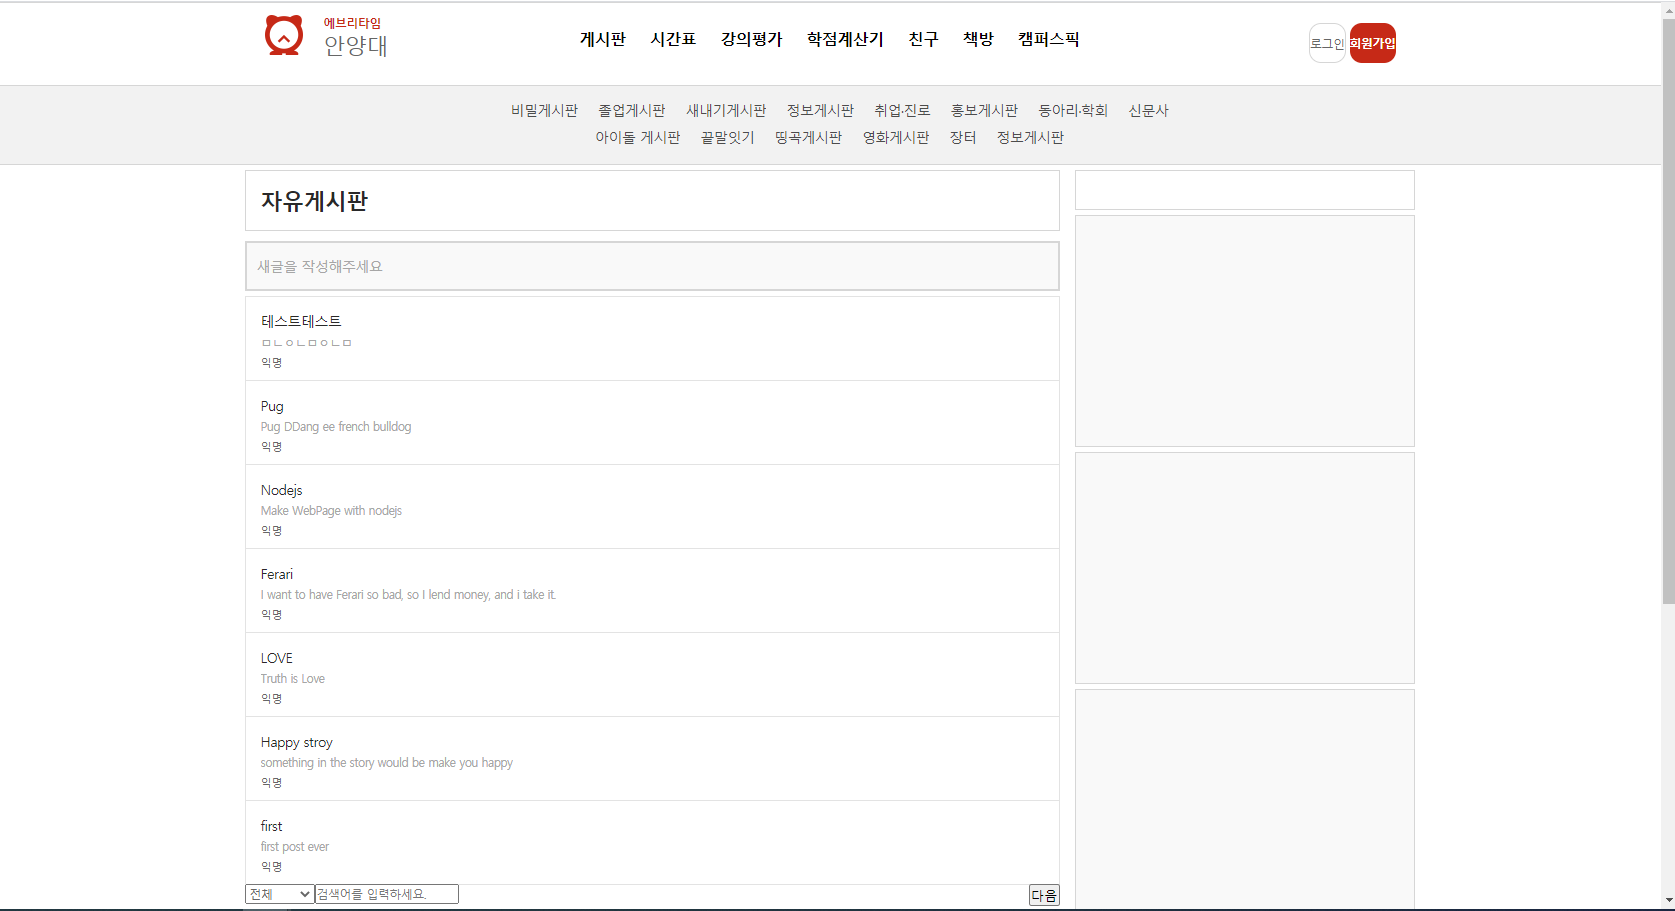Go to the 친구 friends page
Viewport: 1675px width, 911px height.
(x=922, y=39)
